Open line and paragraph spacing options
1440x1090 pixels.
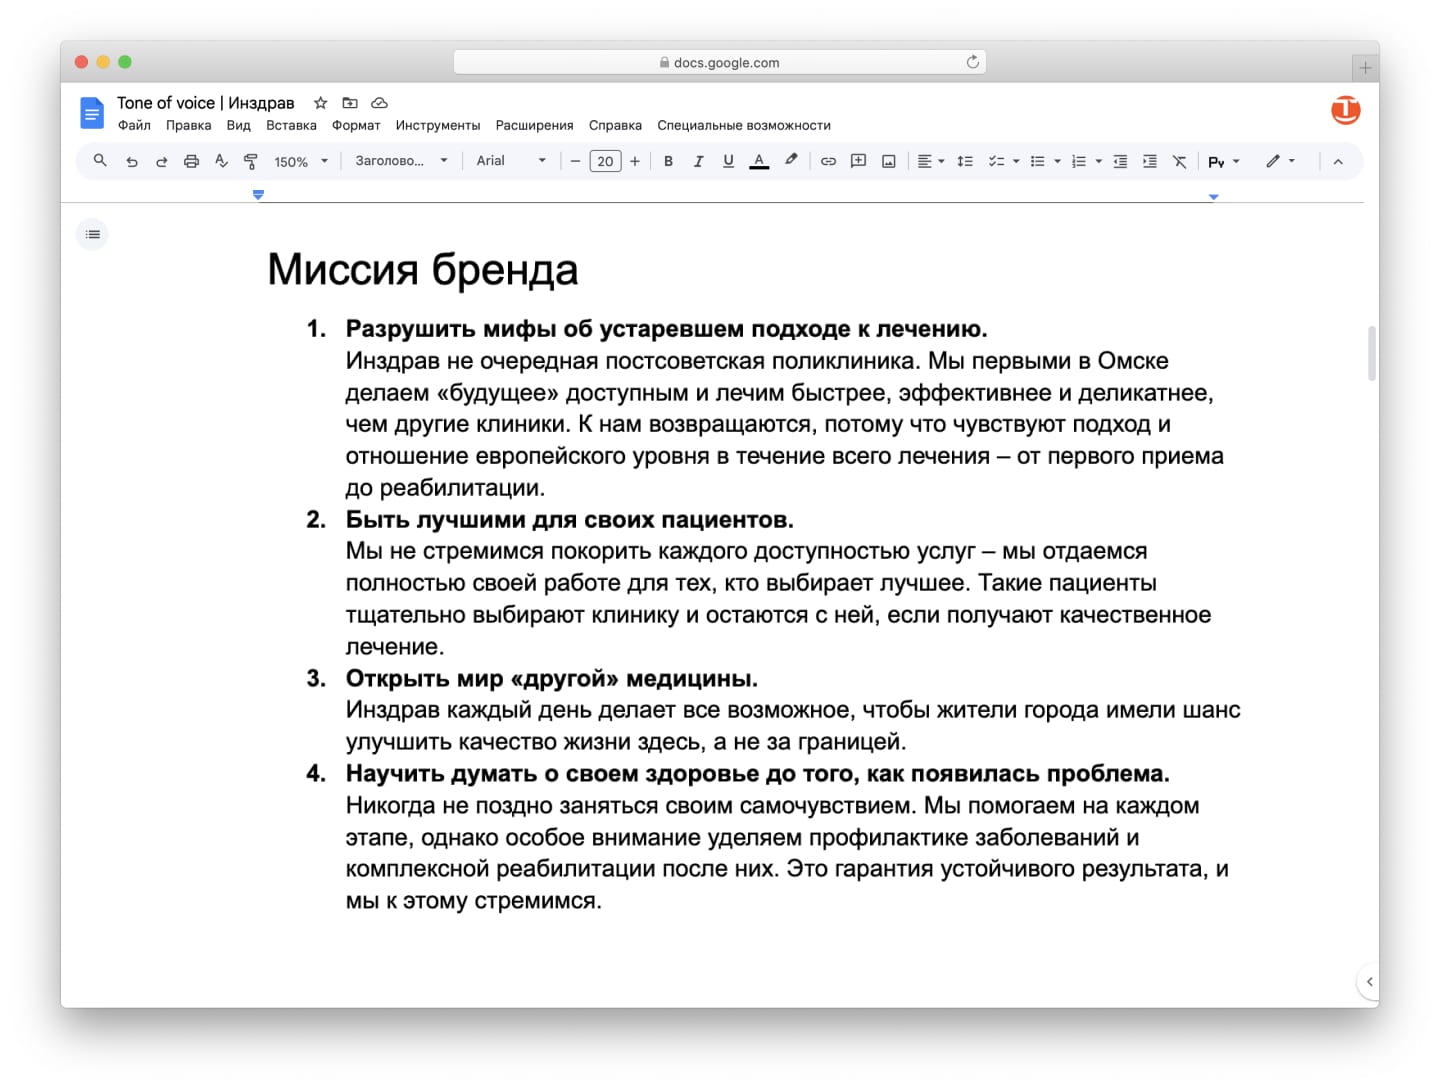(965, 161)
